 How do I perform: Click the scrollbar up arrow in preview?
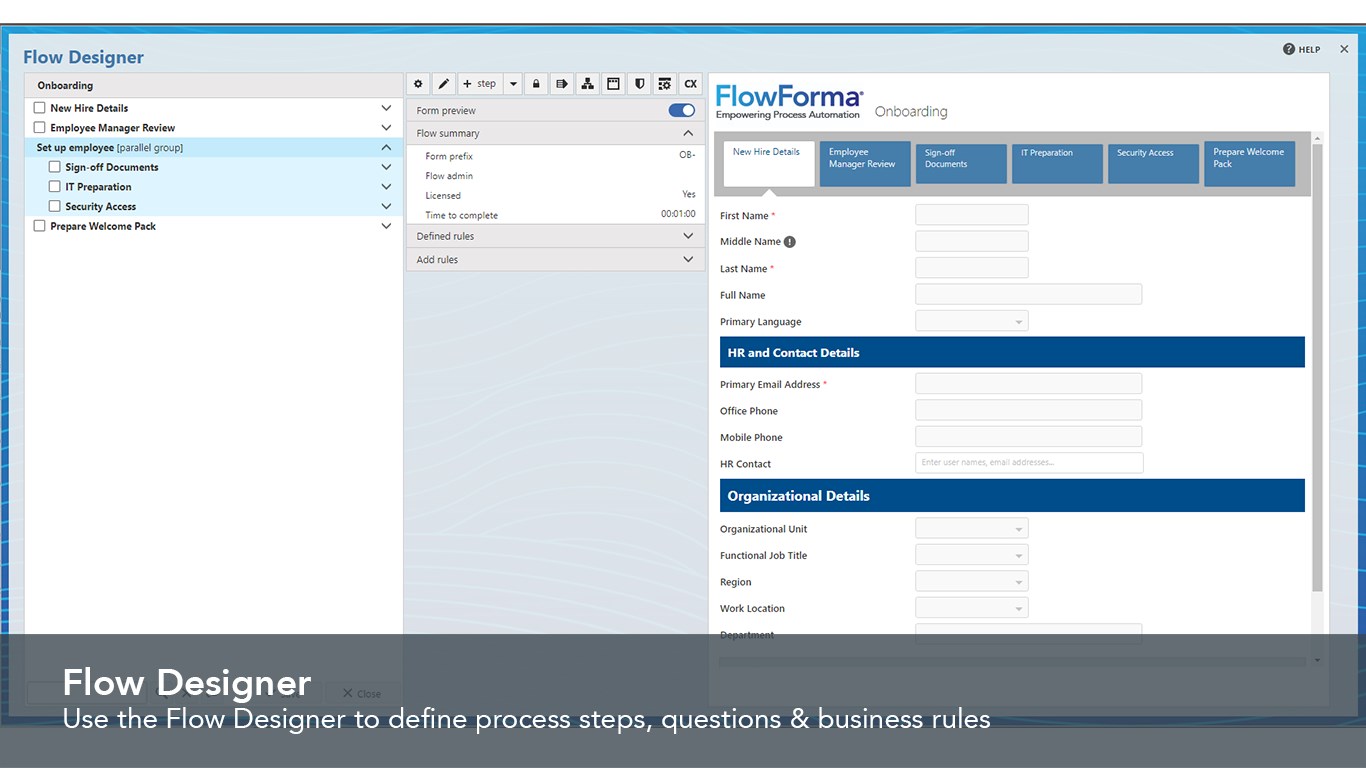1317,138
